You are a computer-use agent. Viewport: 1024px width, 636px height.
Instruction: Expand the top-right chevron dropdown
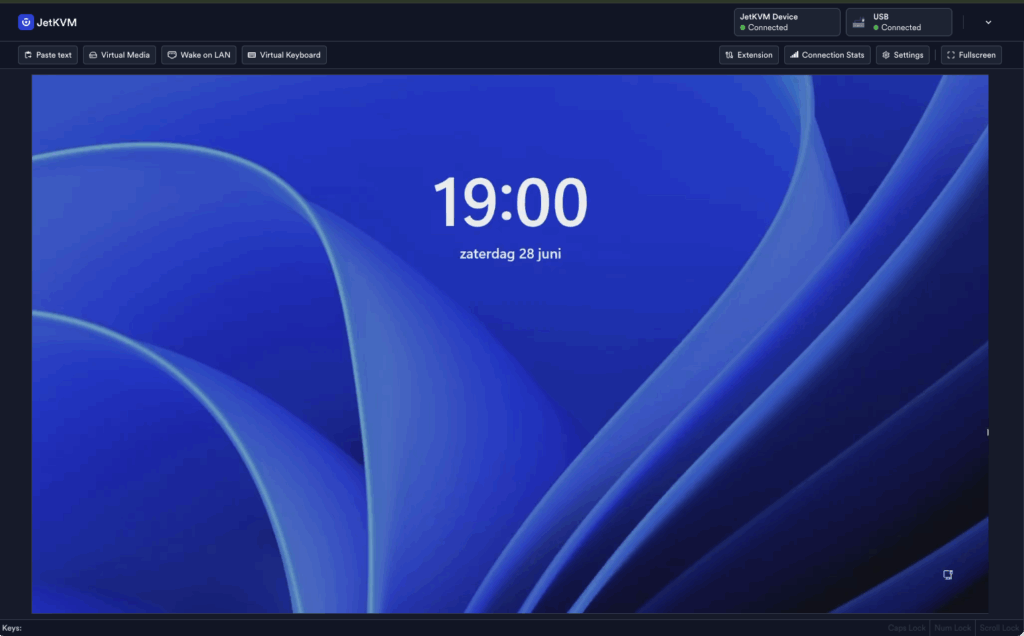click(989, 22)
